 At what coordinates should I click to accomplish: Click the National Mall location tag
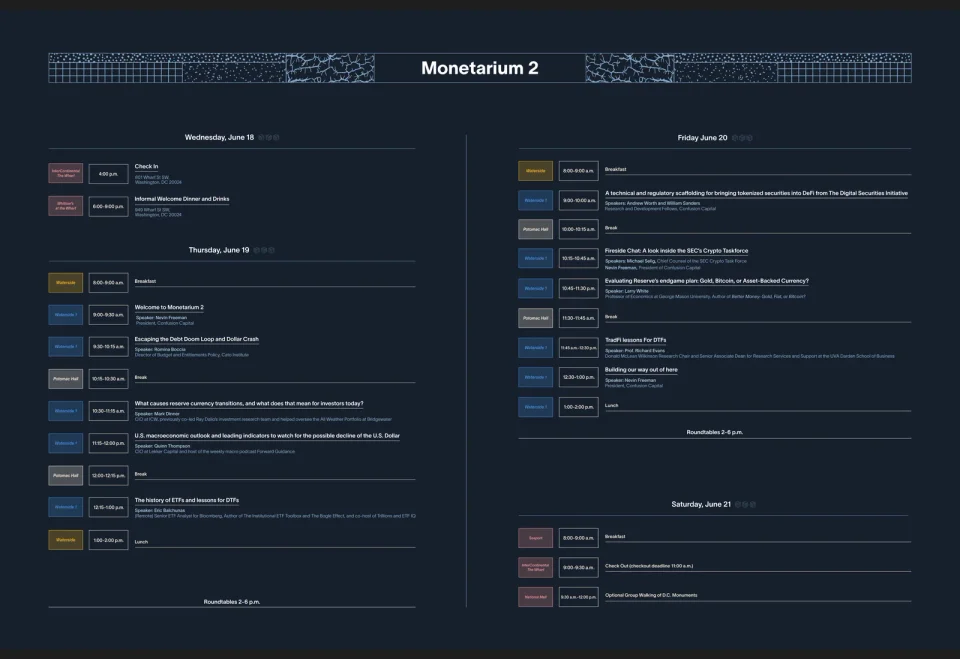[x=536, y=597]
